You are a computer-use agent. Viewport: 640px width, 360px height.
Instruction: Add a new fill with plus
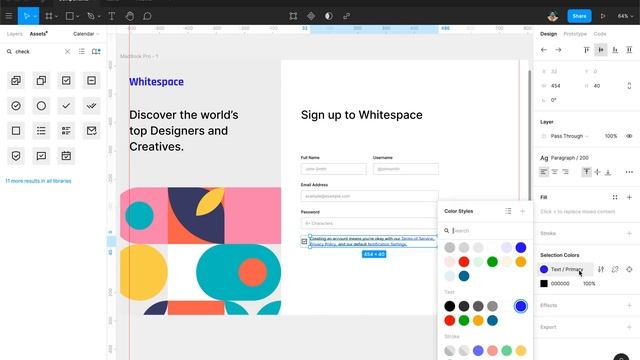click(629, 198)
